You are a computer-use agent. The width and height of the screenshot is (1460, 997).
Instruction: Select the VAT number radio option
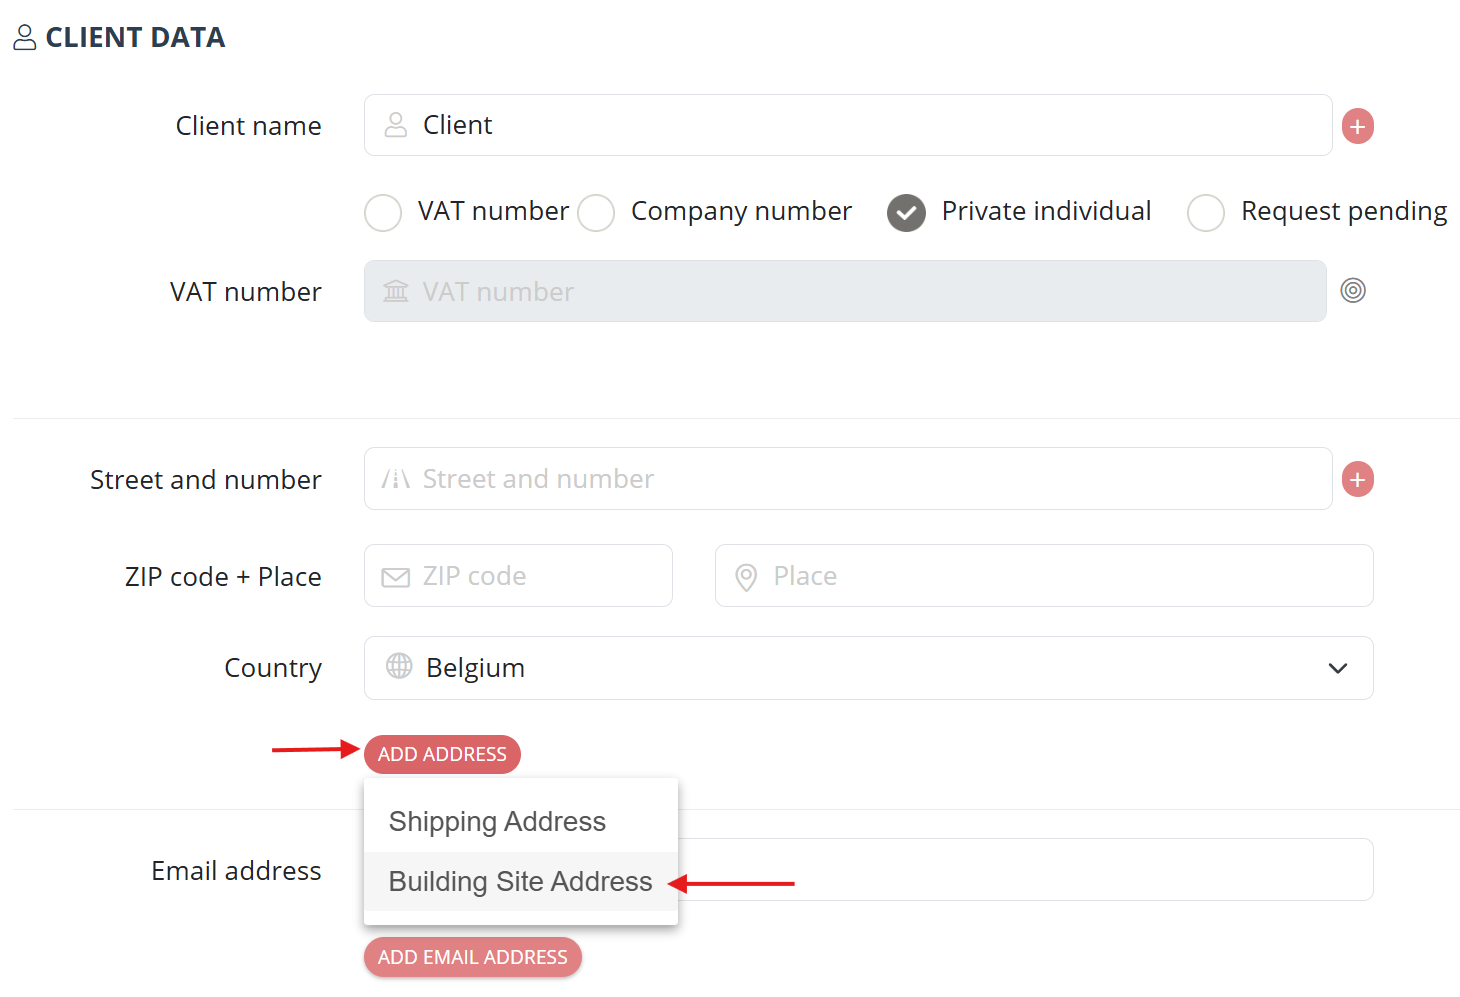(x=383, y=212)
